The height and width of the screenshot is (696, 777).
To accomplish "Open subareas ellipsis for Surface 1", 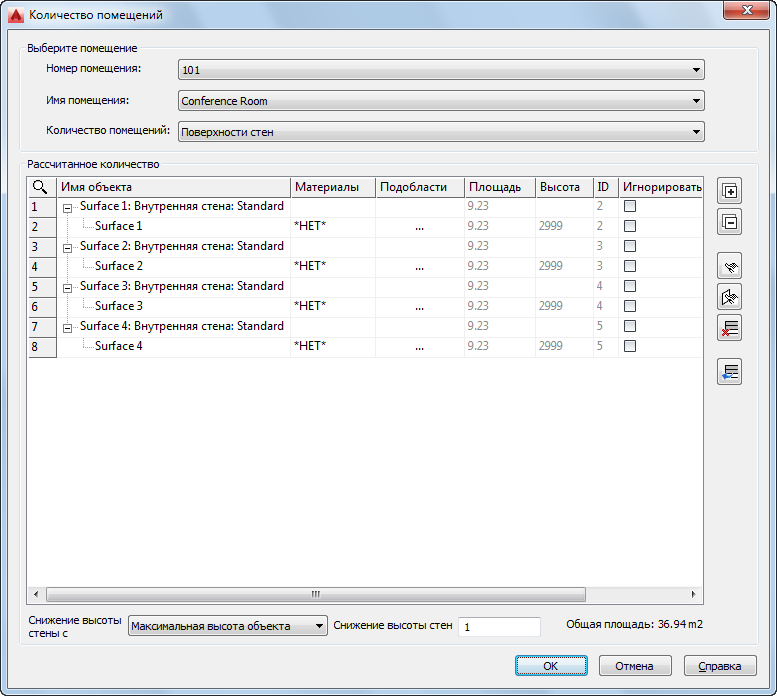I will [420, 227].
